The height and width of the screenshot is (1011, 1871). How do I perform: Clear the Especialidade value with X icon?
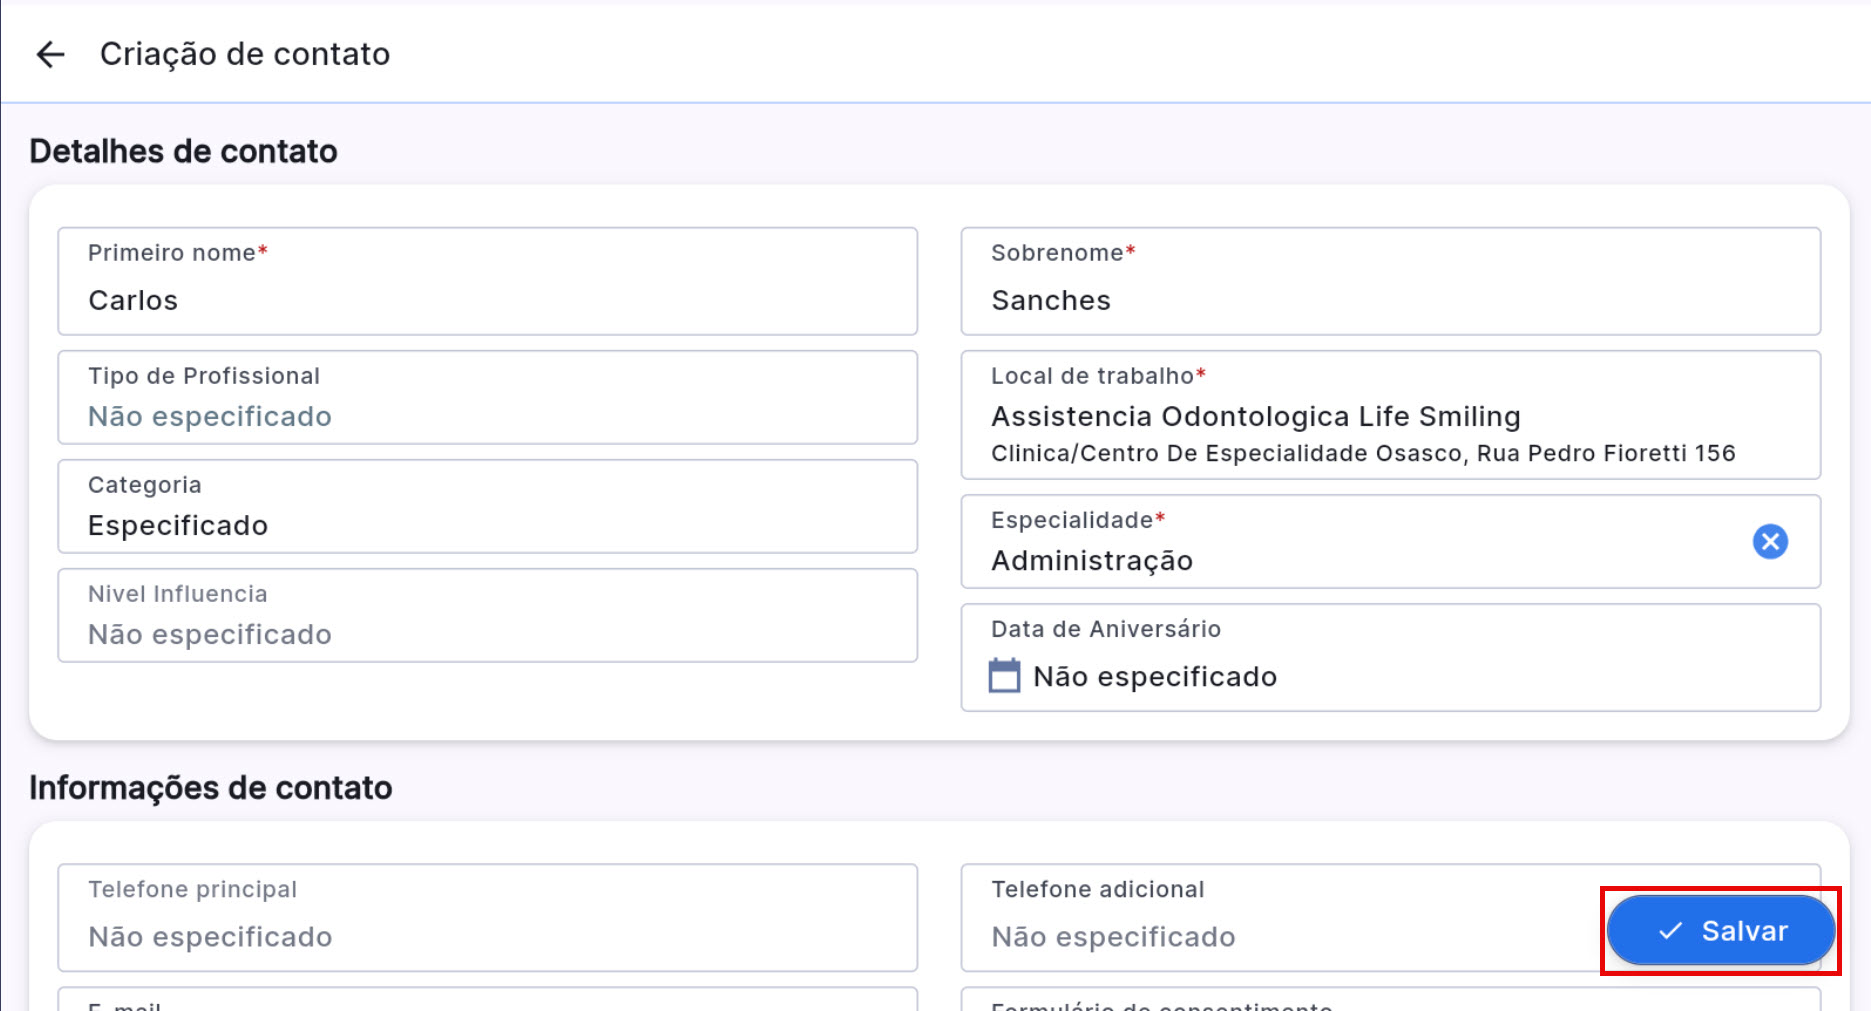pyautogui.click(x=1769, y=542)
